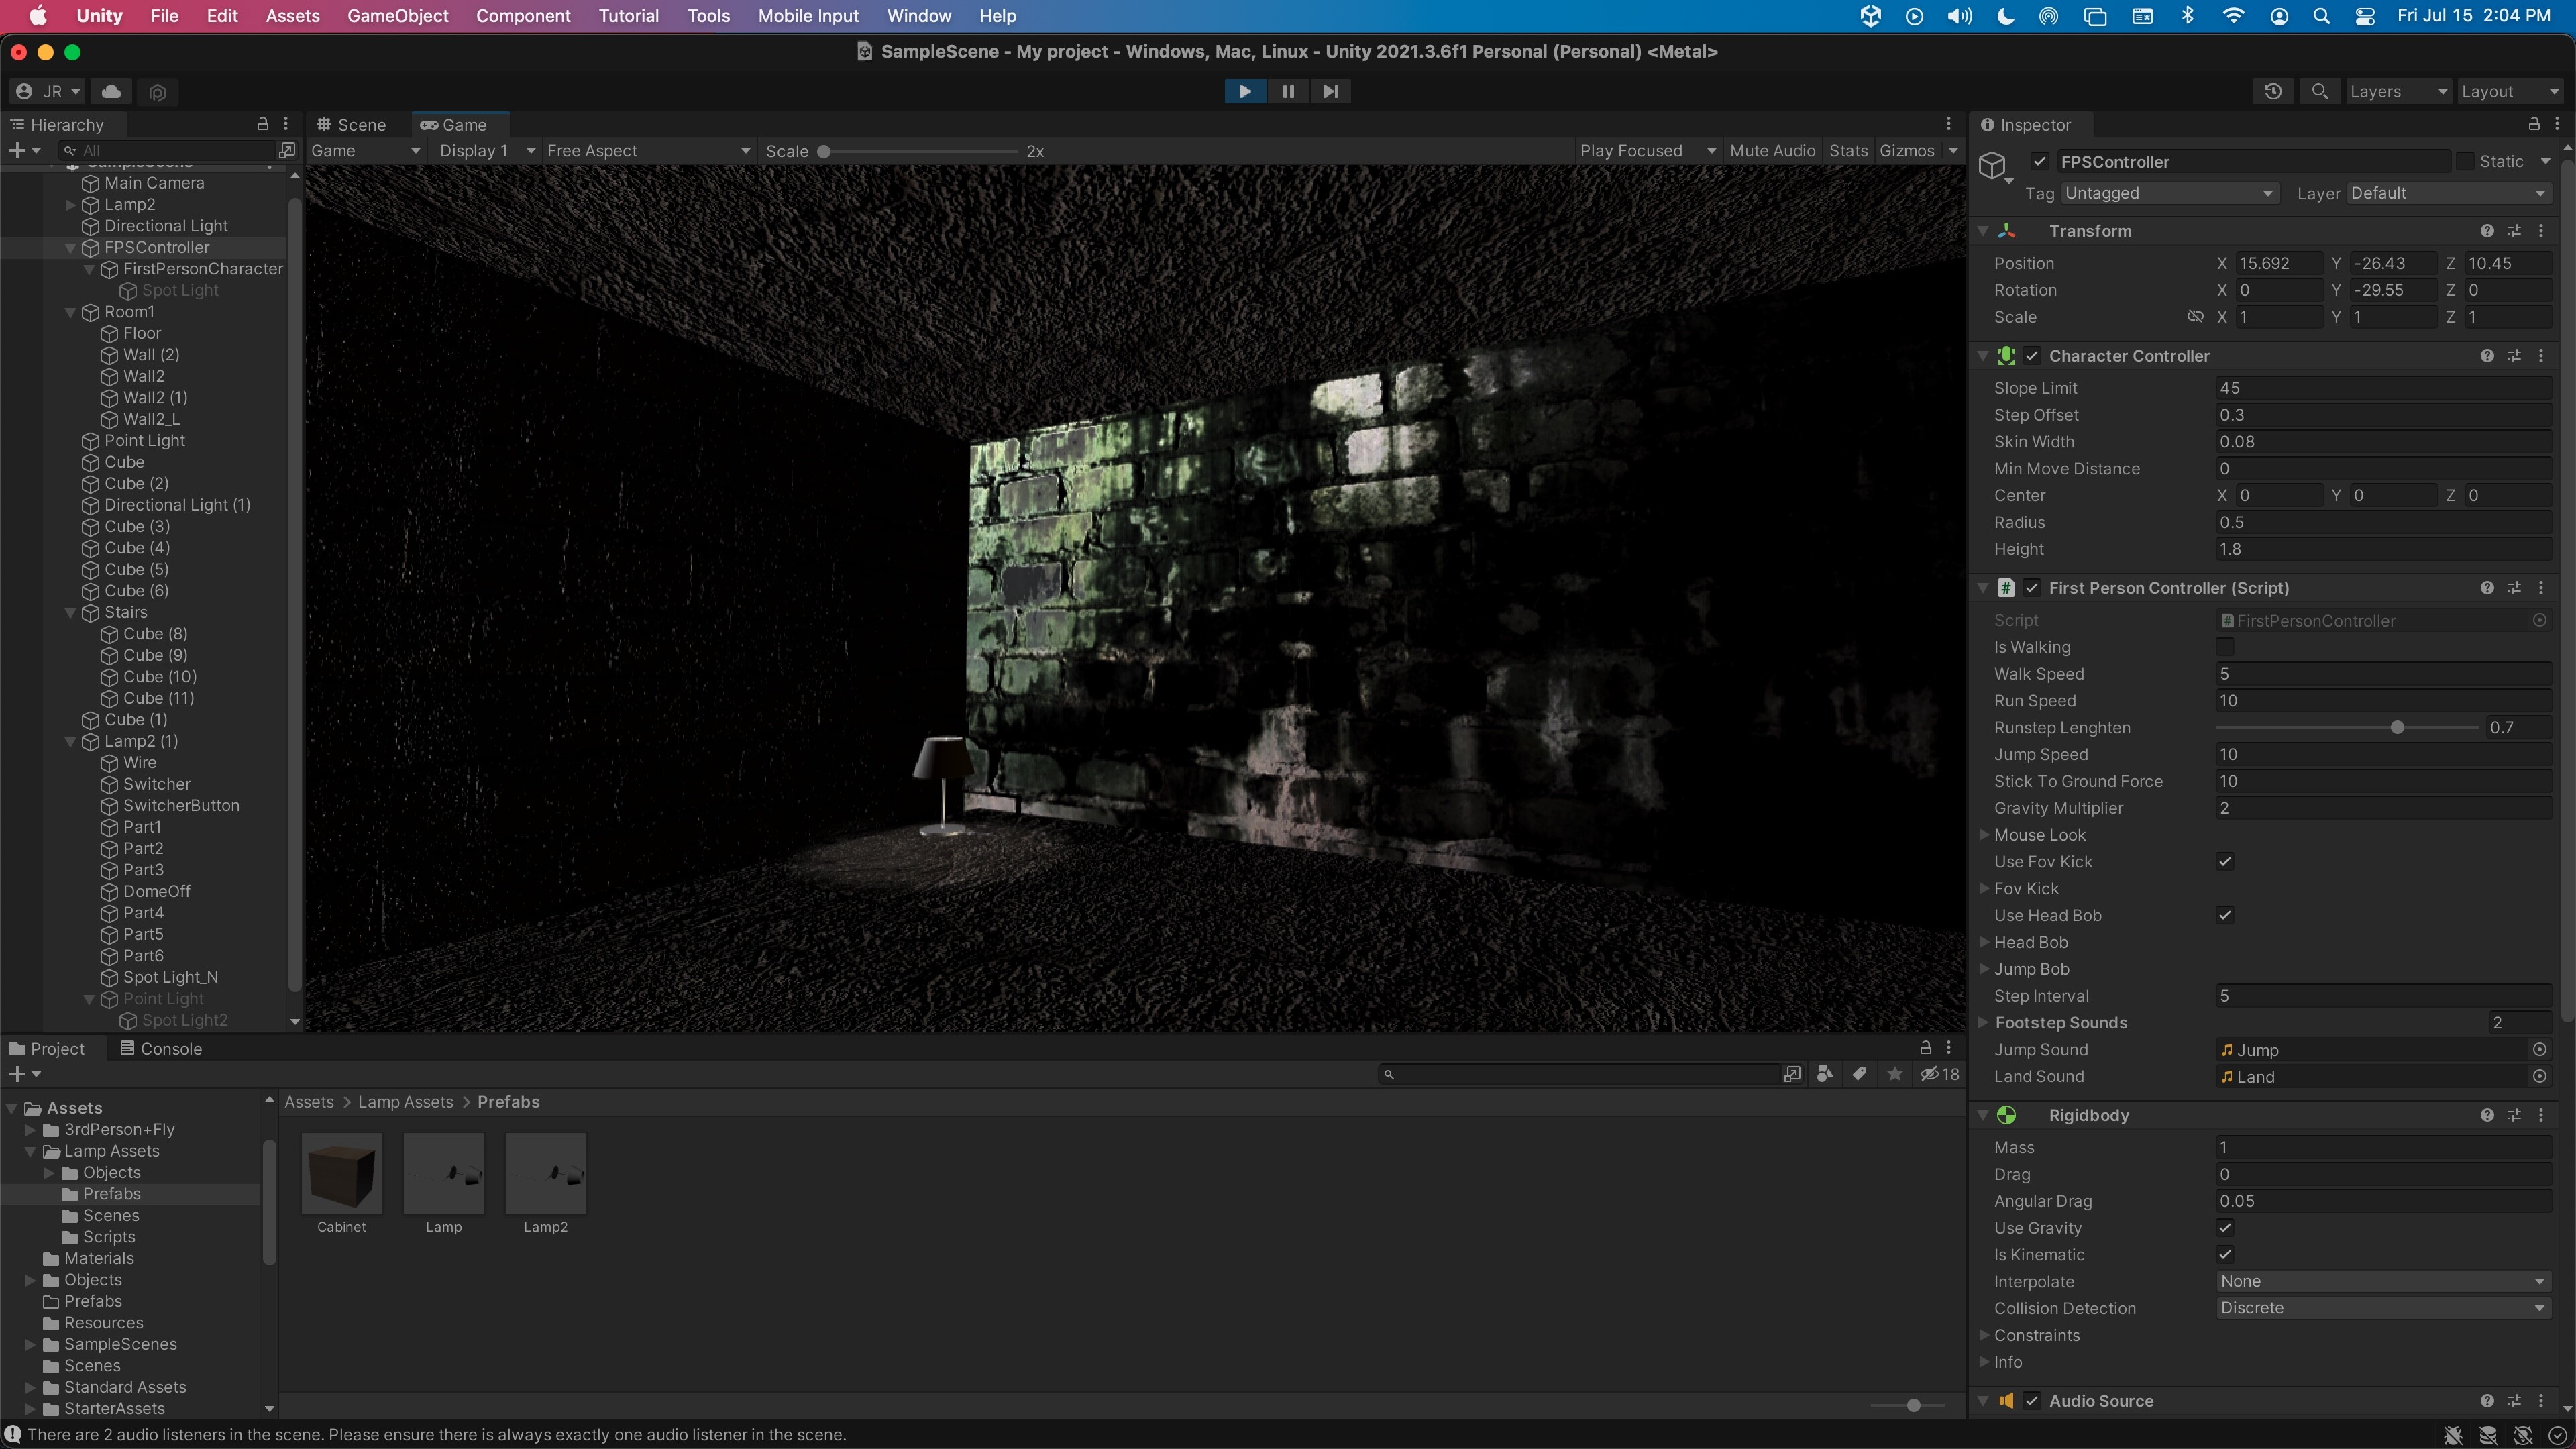Viewport: 2576px width, 1449px height.
Task: Open the Layout dropdown
Action: pyautogui.click(x=2510, y=91)
